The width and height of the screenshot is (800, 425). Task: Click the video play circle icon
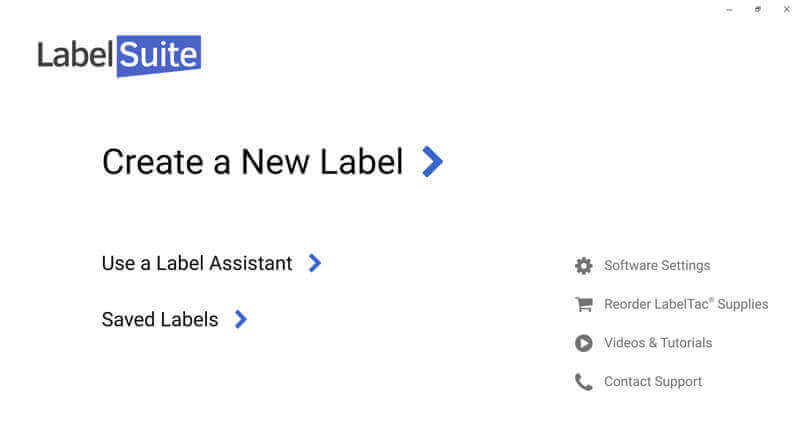tap(583, 343)
